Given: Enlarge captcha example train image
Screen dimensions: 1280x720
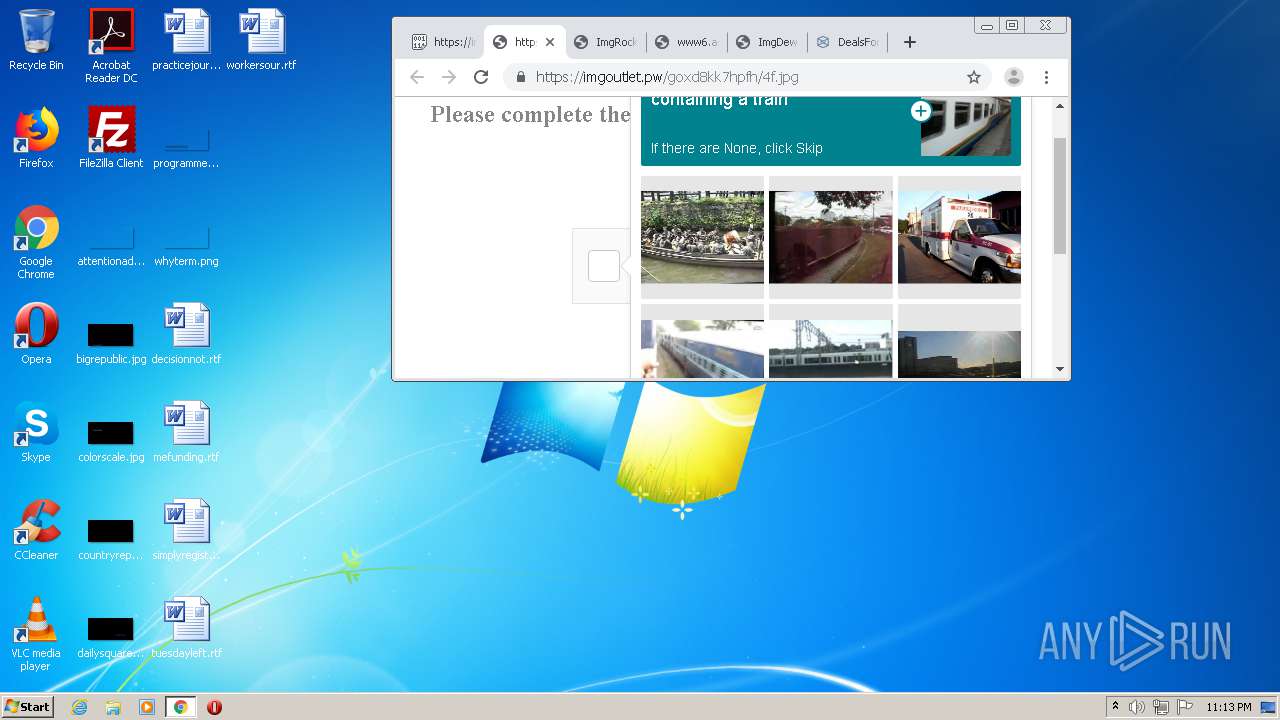Looking at the screenshot, I should coord(921,111).
